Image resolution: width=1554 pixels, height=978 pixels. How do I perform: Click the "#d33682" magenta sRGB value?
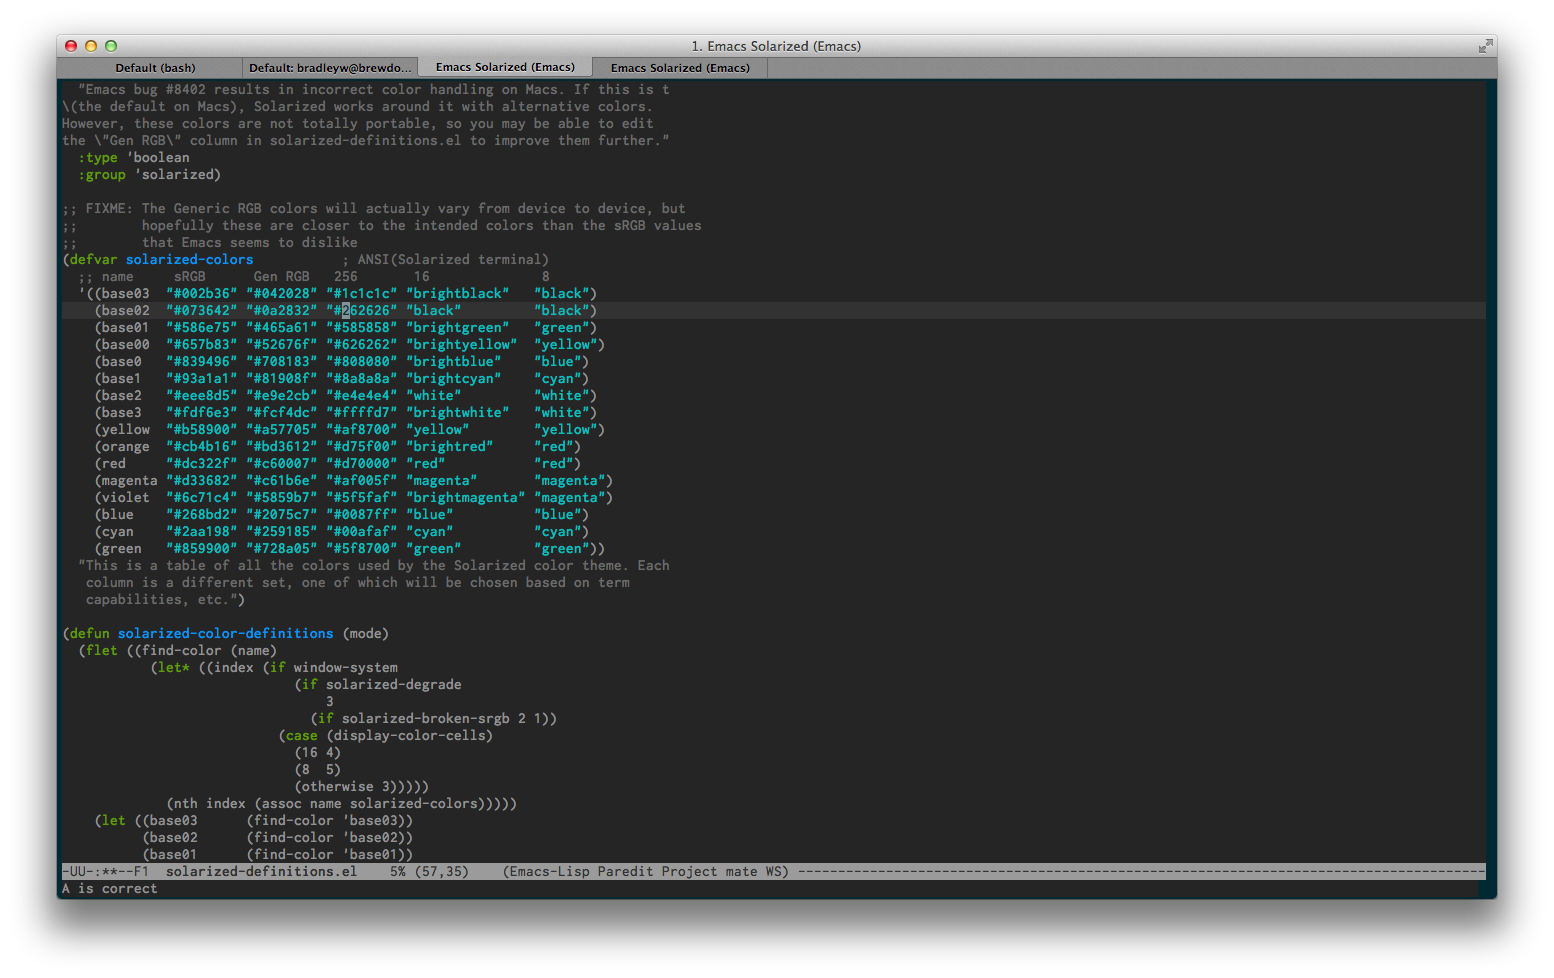202,481
